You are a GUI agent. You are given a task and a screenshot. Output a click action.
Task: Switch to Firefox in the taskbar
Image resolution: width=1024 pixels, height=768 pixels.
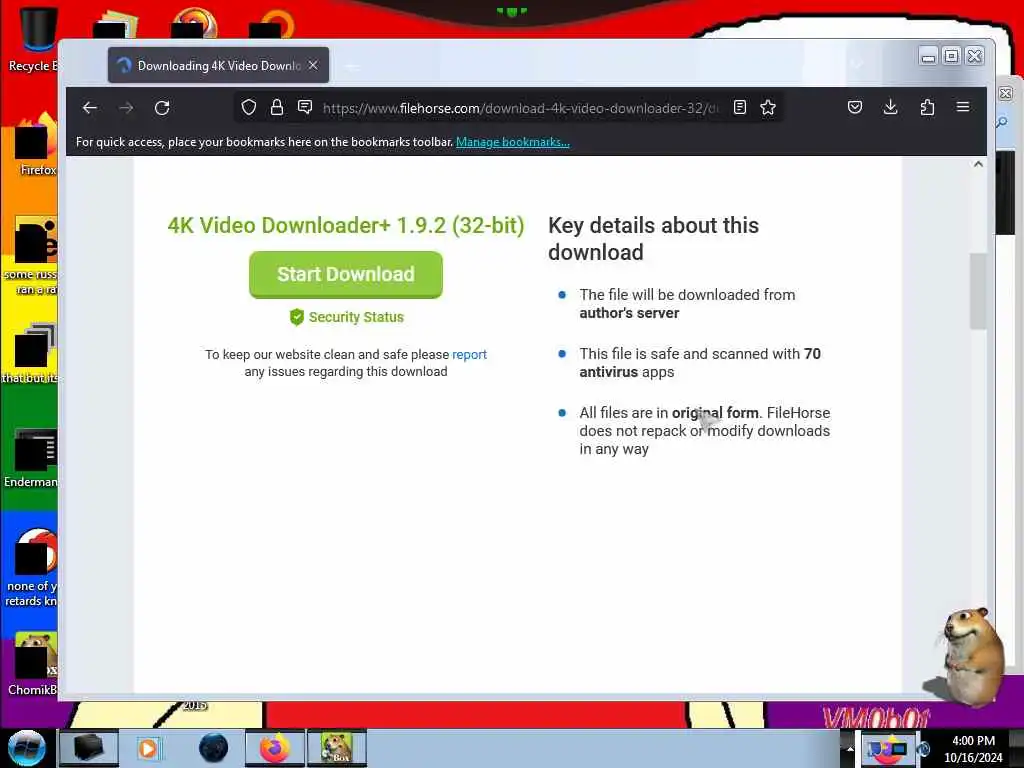(x=275, y=748)
